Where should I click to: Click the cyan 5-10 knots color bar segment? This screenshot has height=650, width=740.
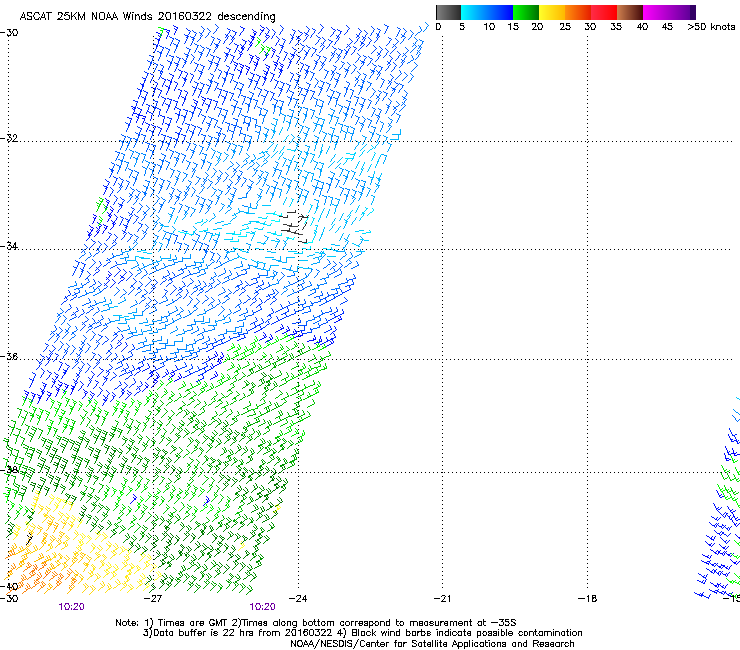(474, 12)
